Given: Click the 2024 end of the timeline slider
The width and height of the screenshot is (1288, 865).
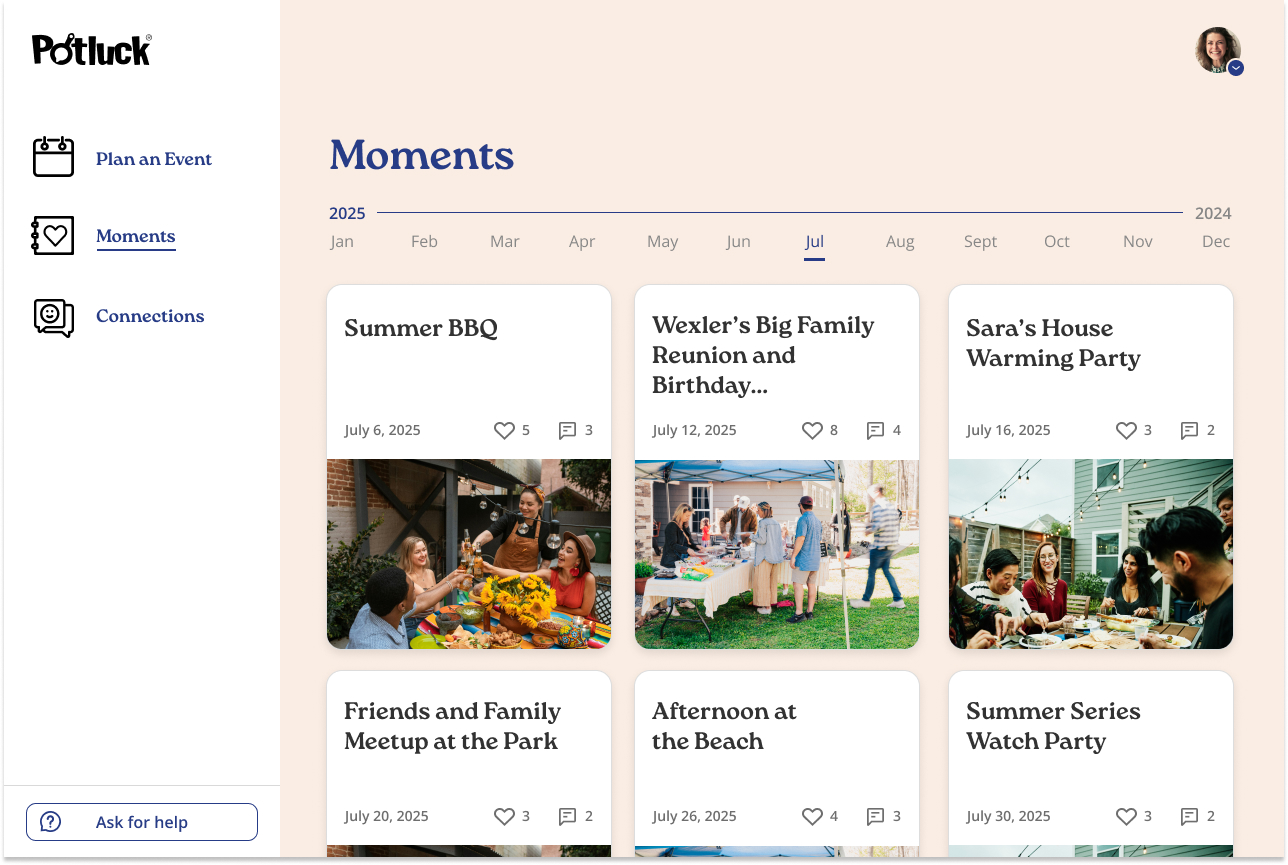Looking at the screenshot, I should (1213, 213).
